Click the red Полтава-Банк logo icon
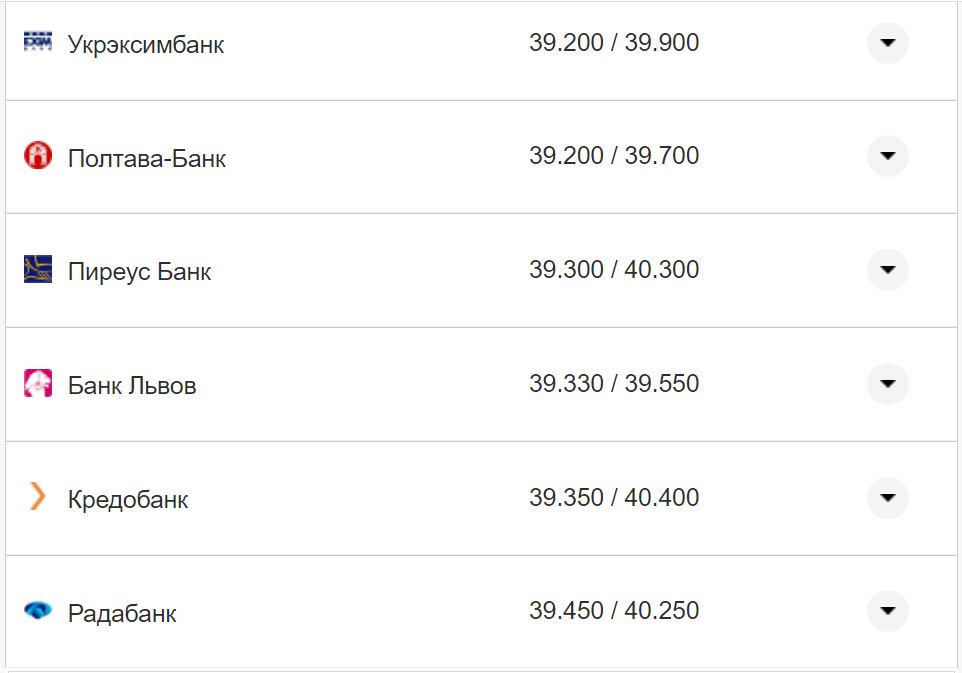This screenshot has height=673, width=962. tap(38, 155)
